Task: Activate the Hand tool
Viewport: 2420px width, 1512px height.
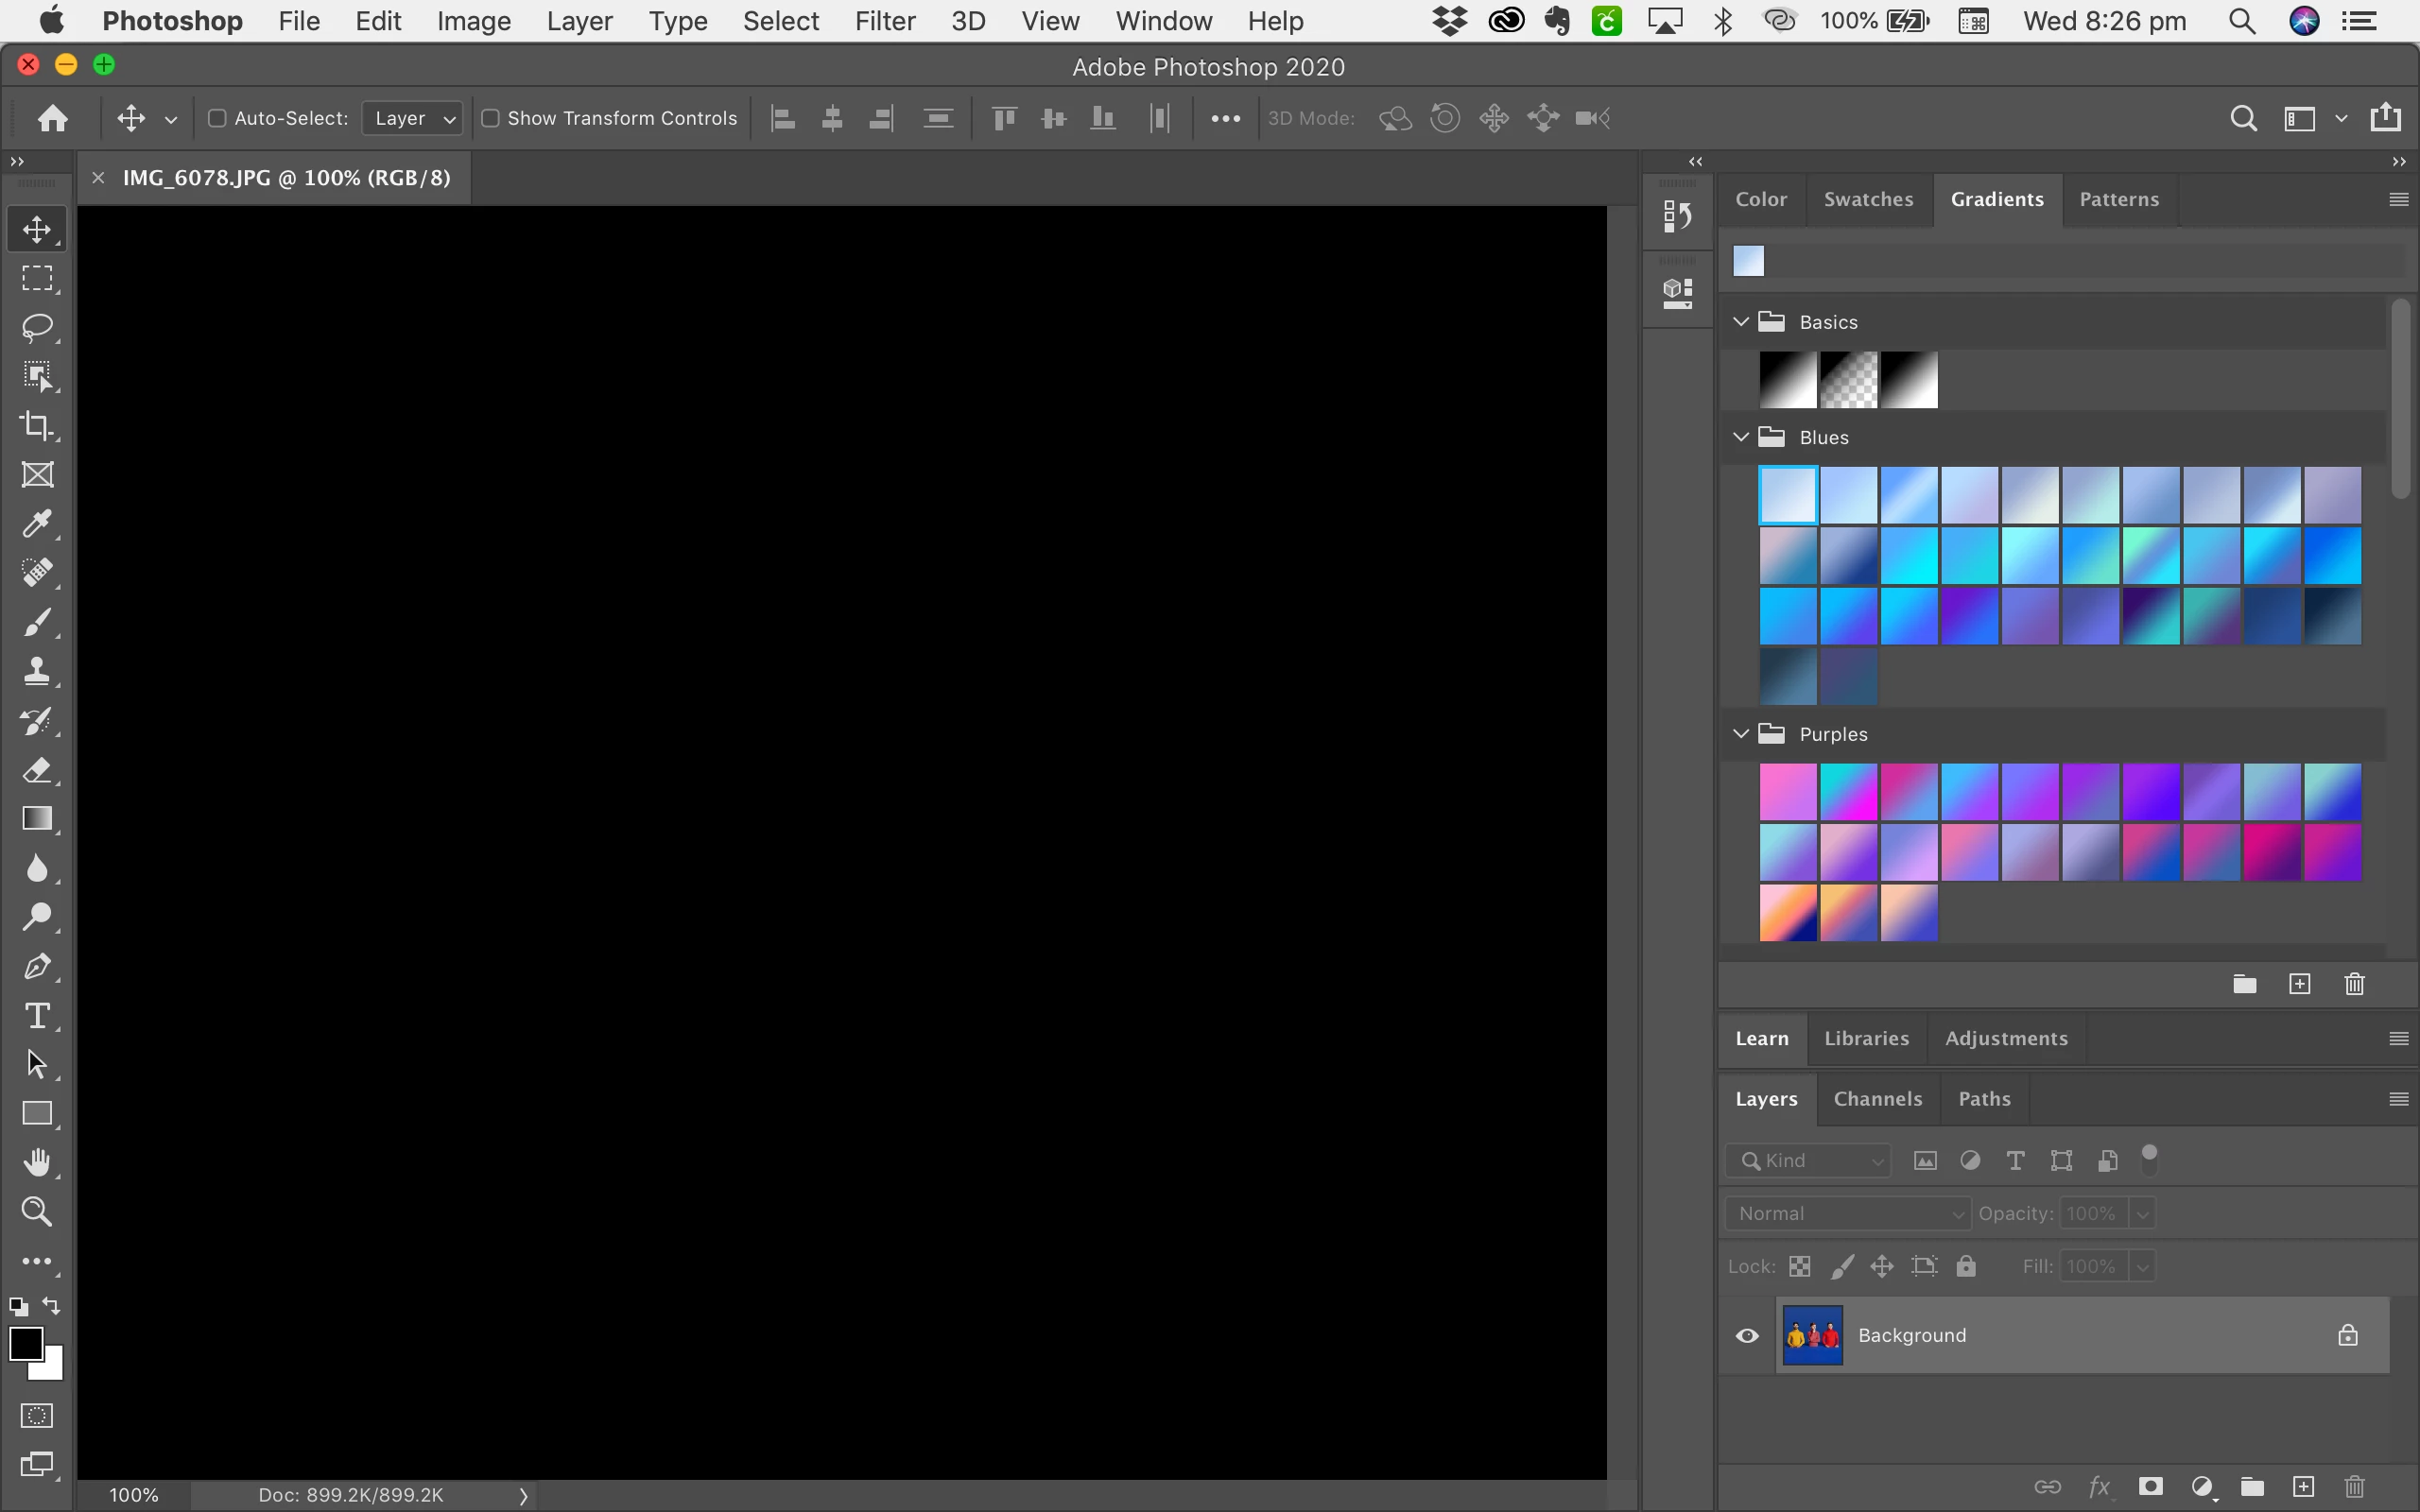Action: [37, 1163]
